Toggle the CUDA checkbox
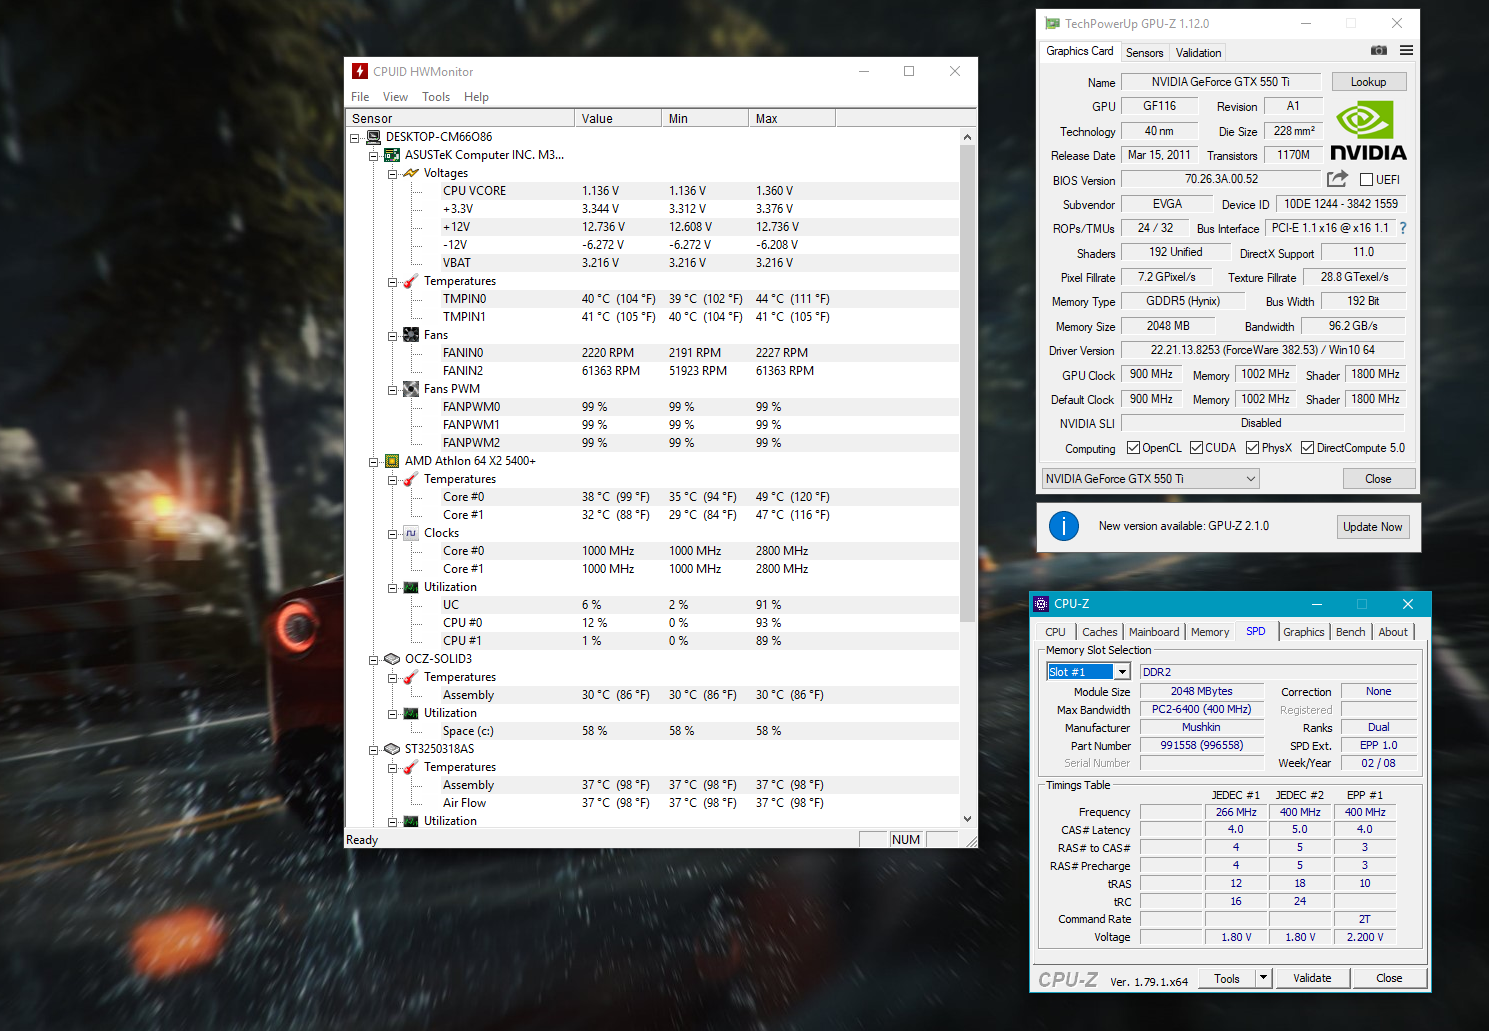 1196,448
